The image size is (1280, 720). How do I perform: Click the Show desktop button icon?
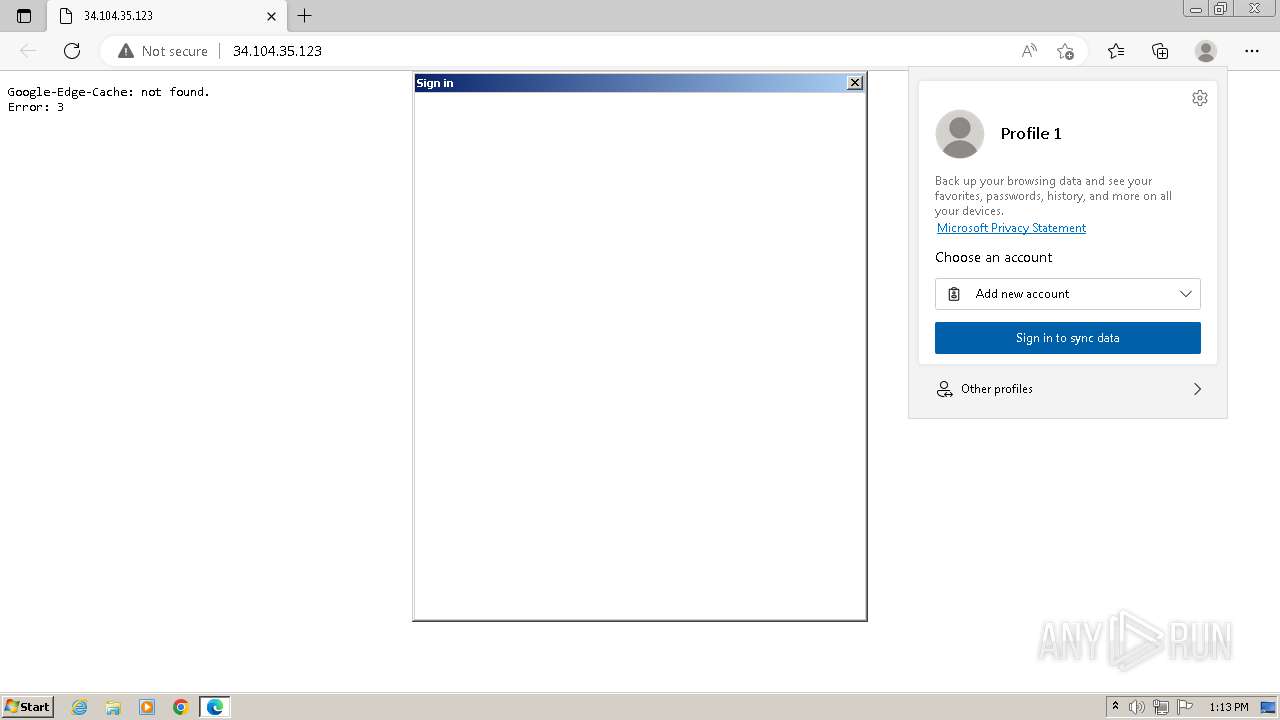1268,707
